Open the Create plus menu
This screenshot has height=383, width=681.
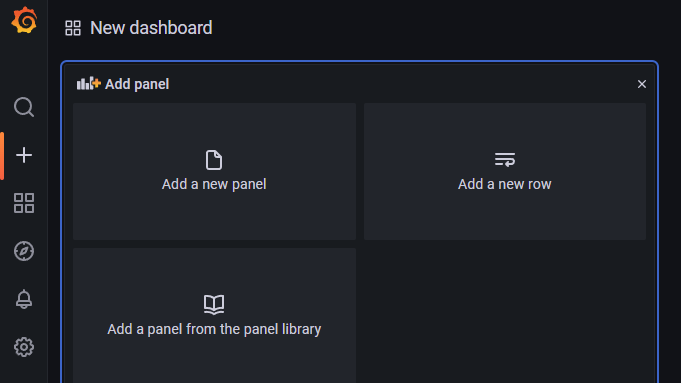click(24, 155)
